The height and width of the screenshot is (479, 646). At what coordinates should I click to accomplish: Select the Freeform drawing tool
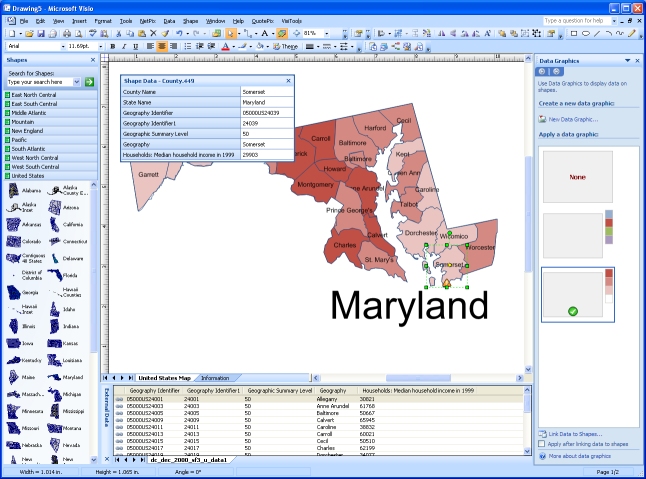click(620, 34)
